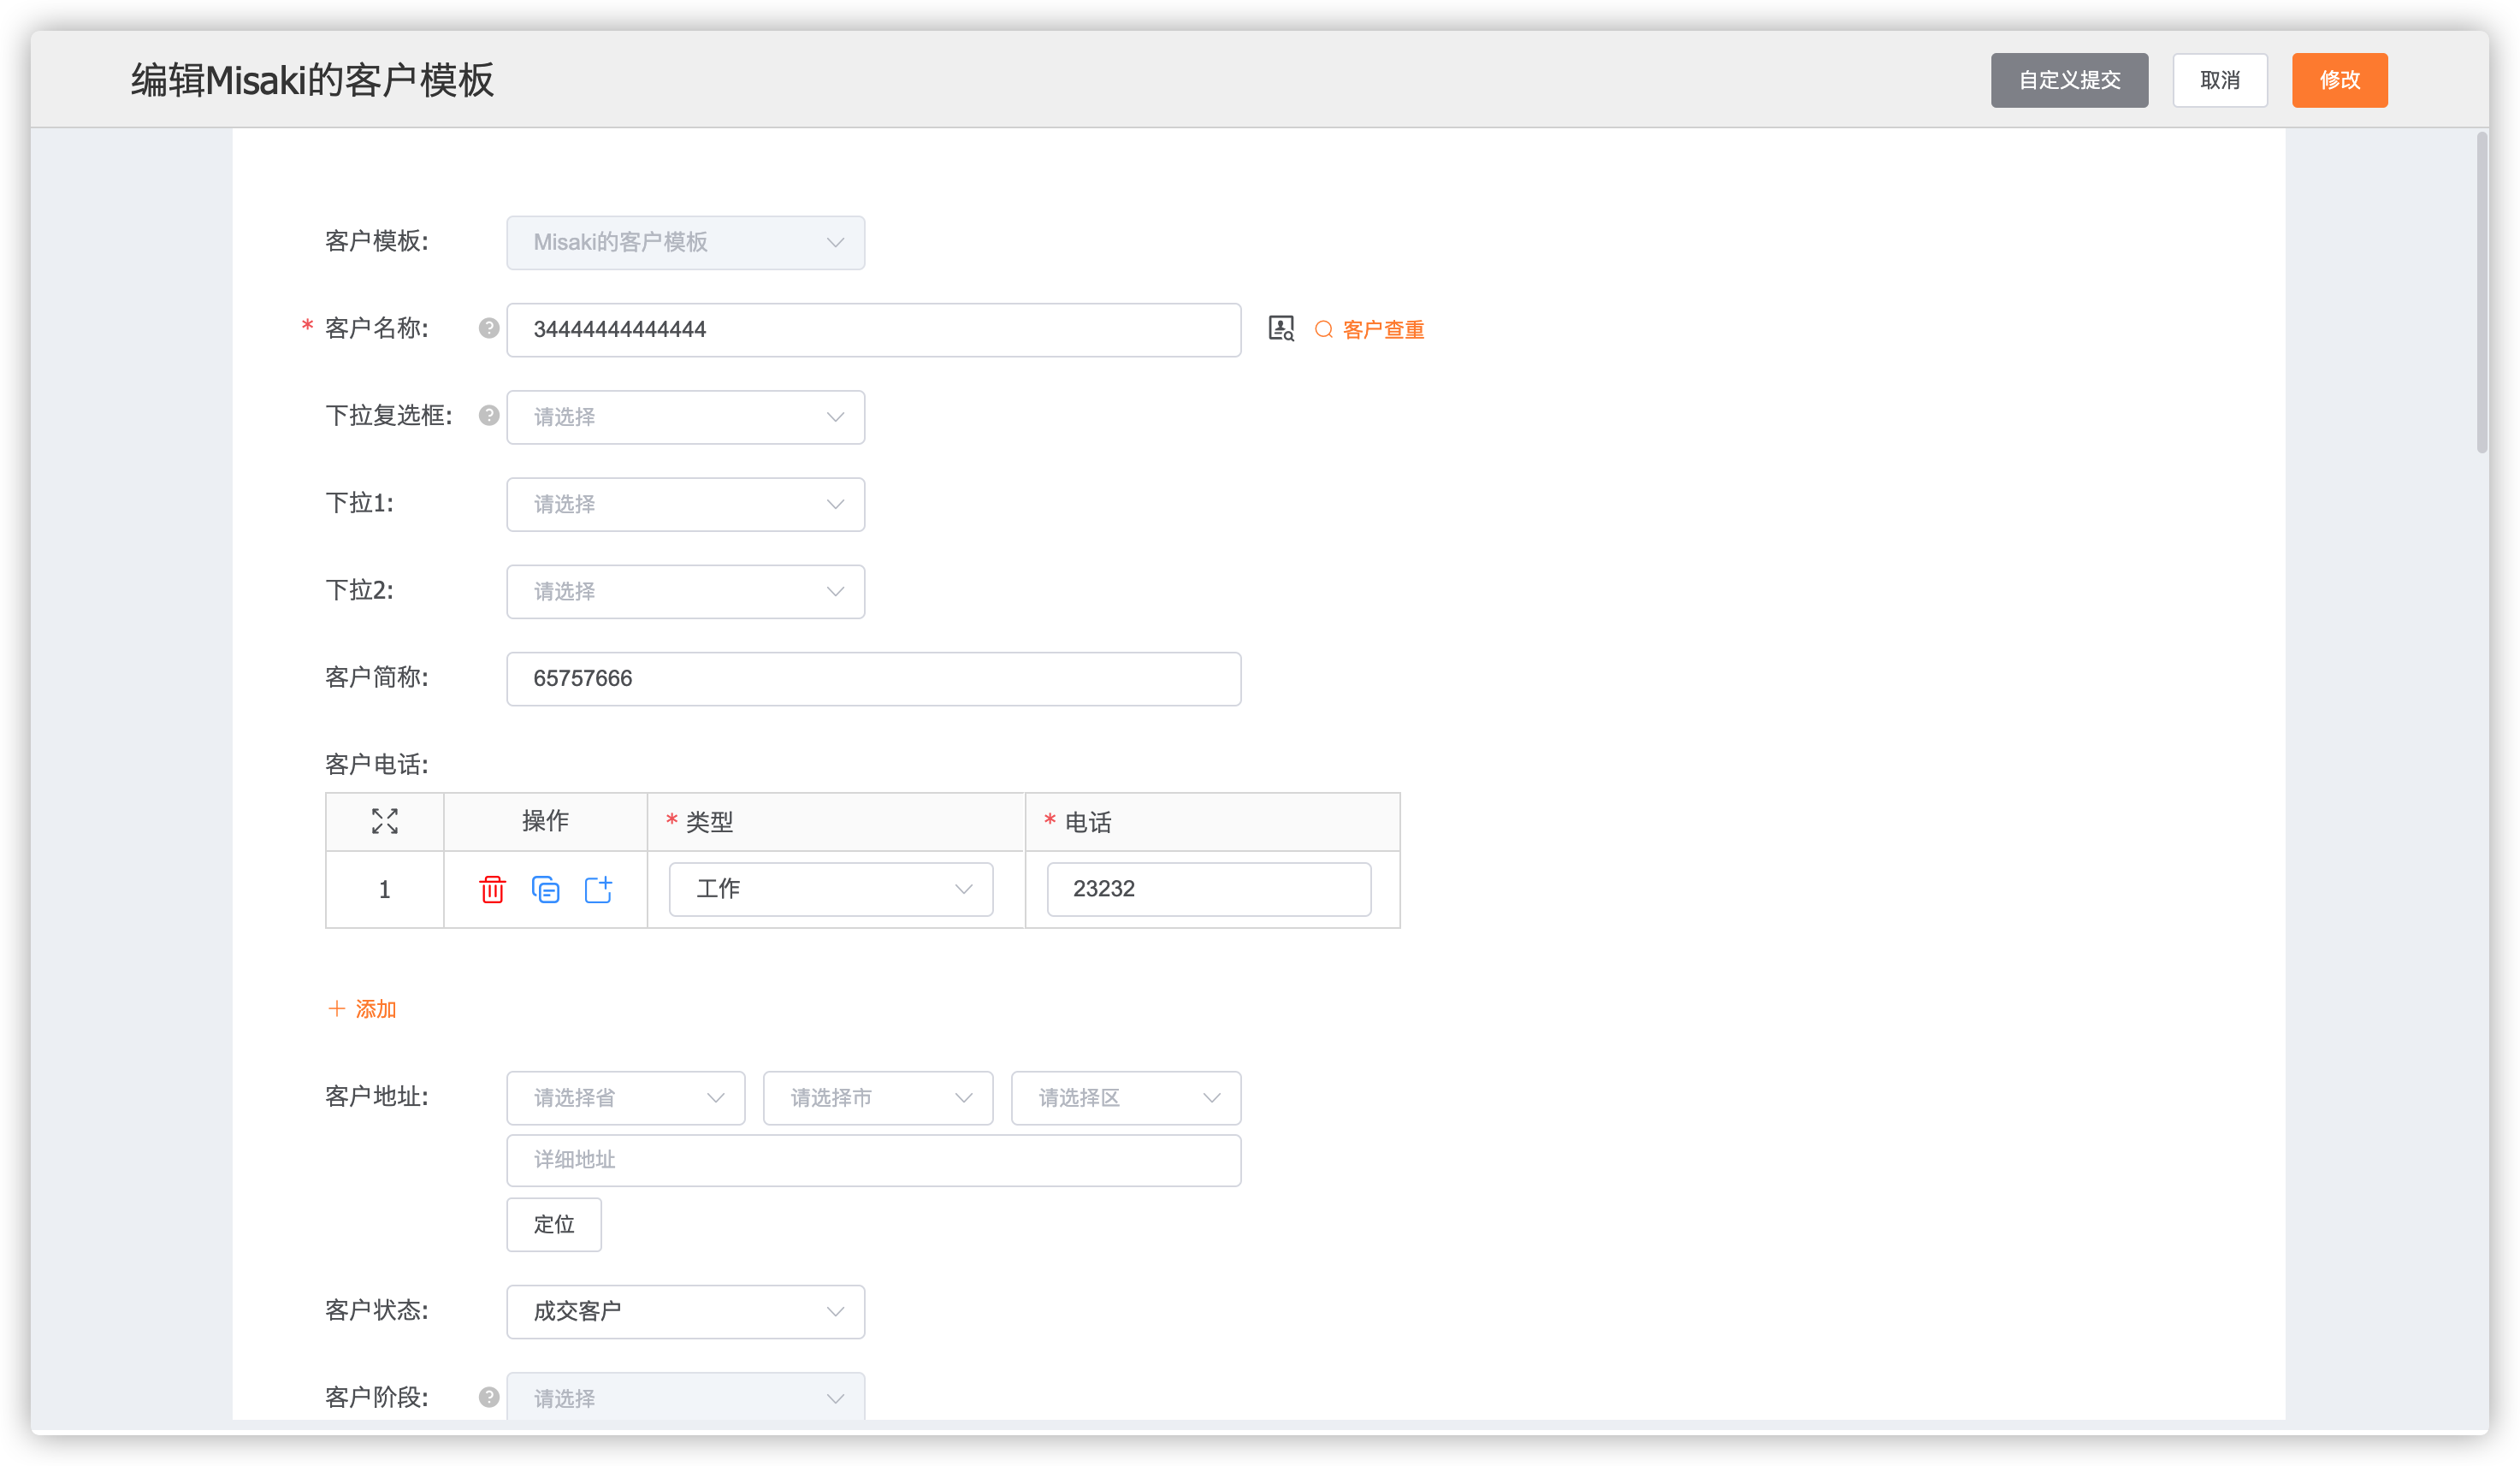The height and width of the screenshot is (1466, 2520).
Task: Click the 添加 link to add phone
Action: 363,1009
